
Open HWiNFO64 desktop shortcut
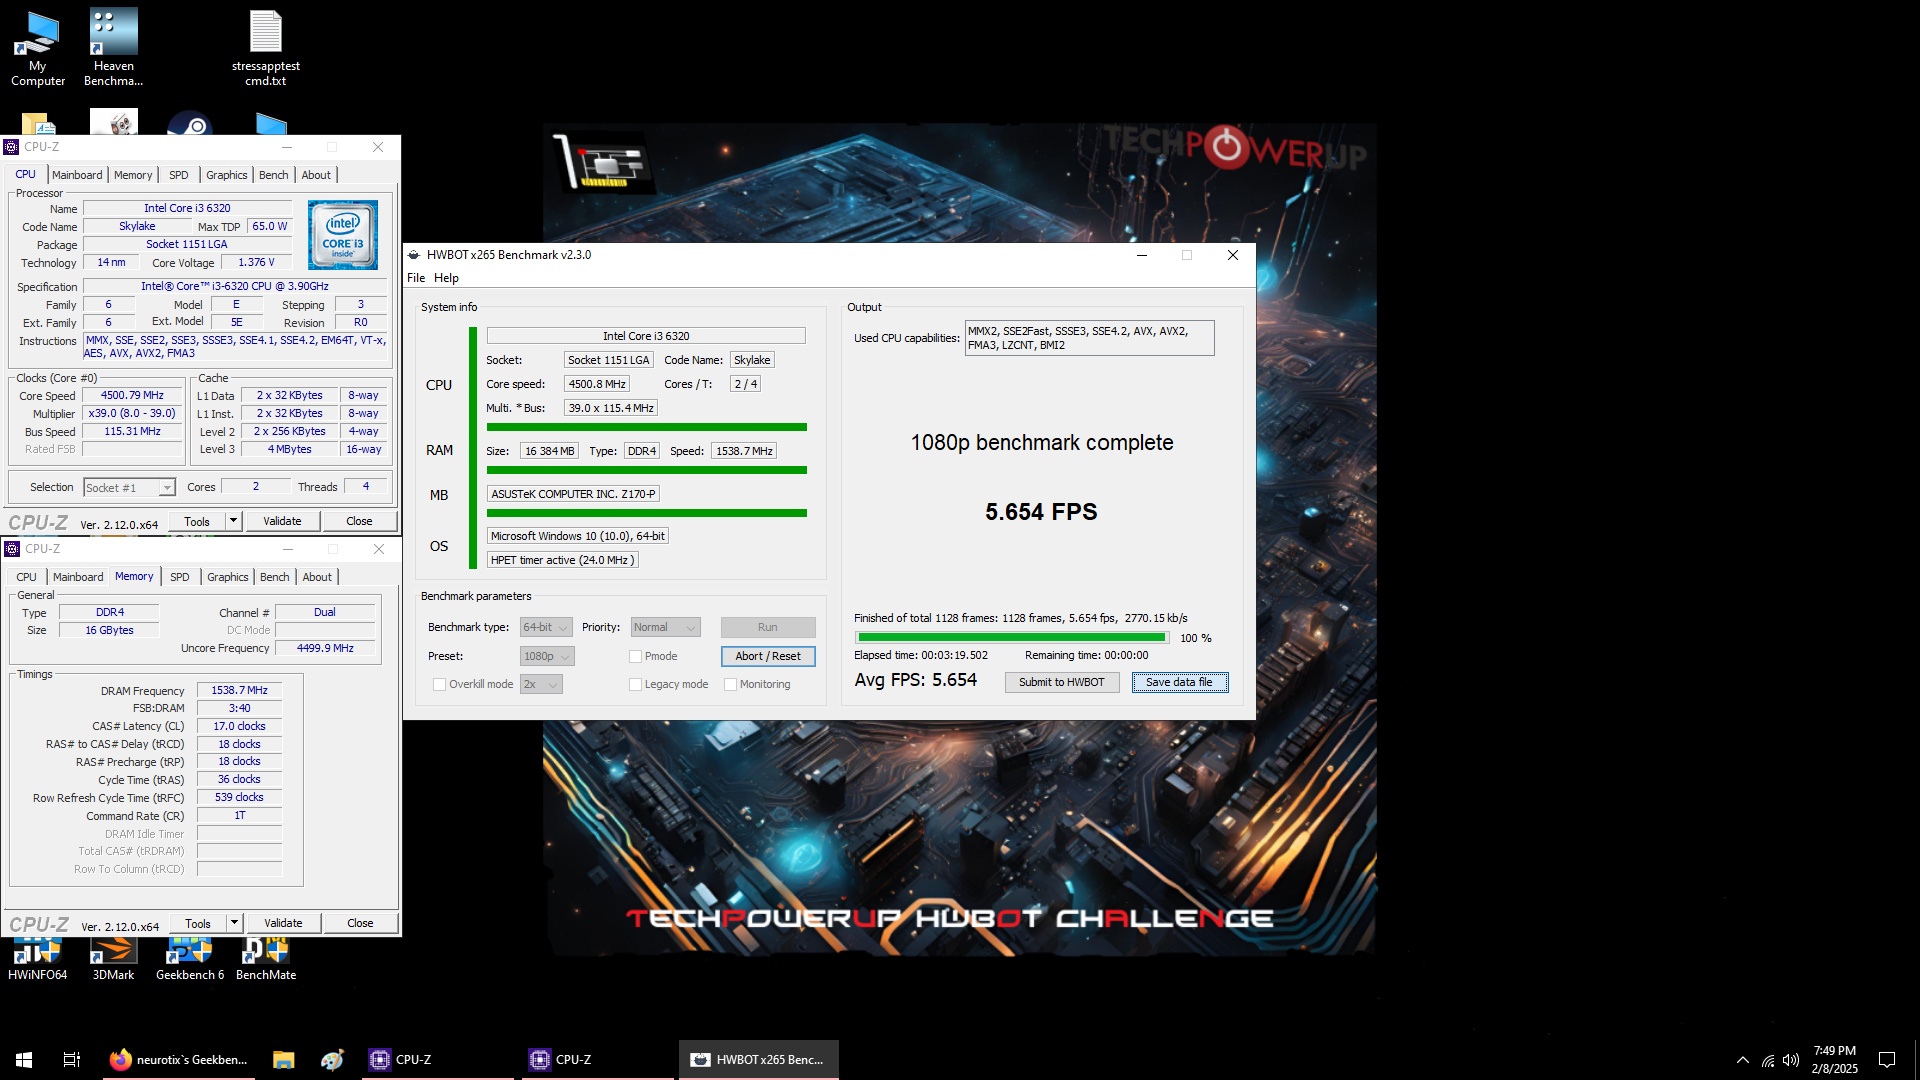coord(37,960)
